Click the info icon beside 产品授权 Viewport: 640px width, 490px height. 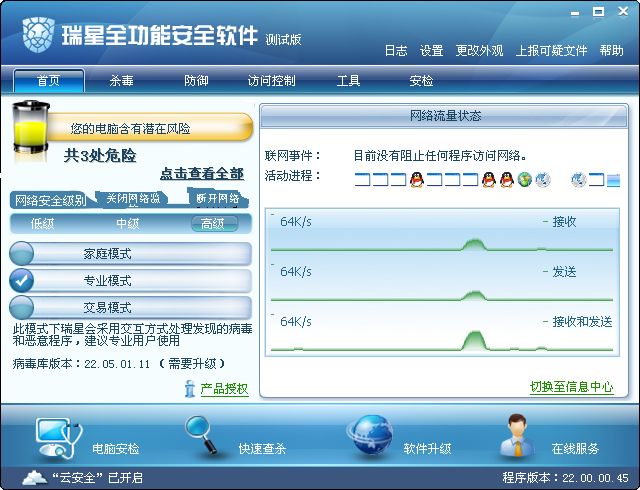(x=189, y=388)
